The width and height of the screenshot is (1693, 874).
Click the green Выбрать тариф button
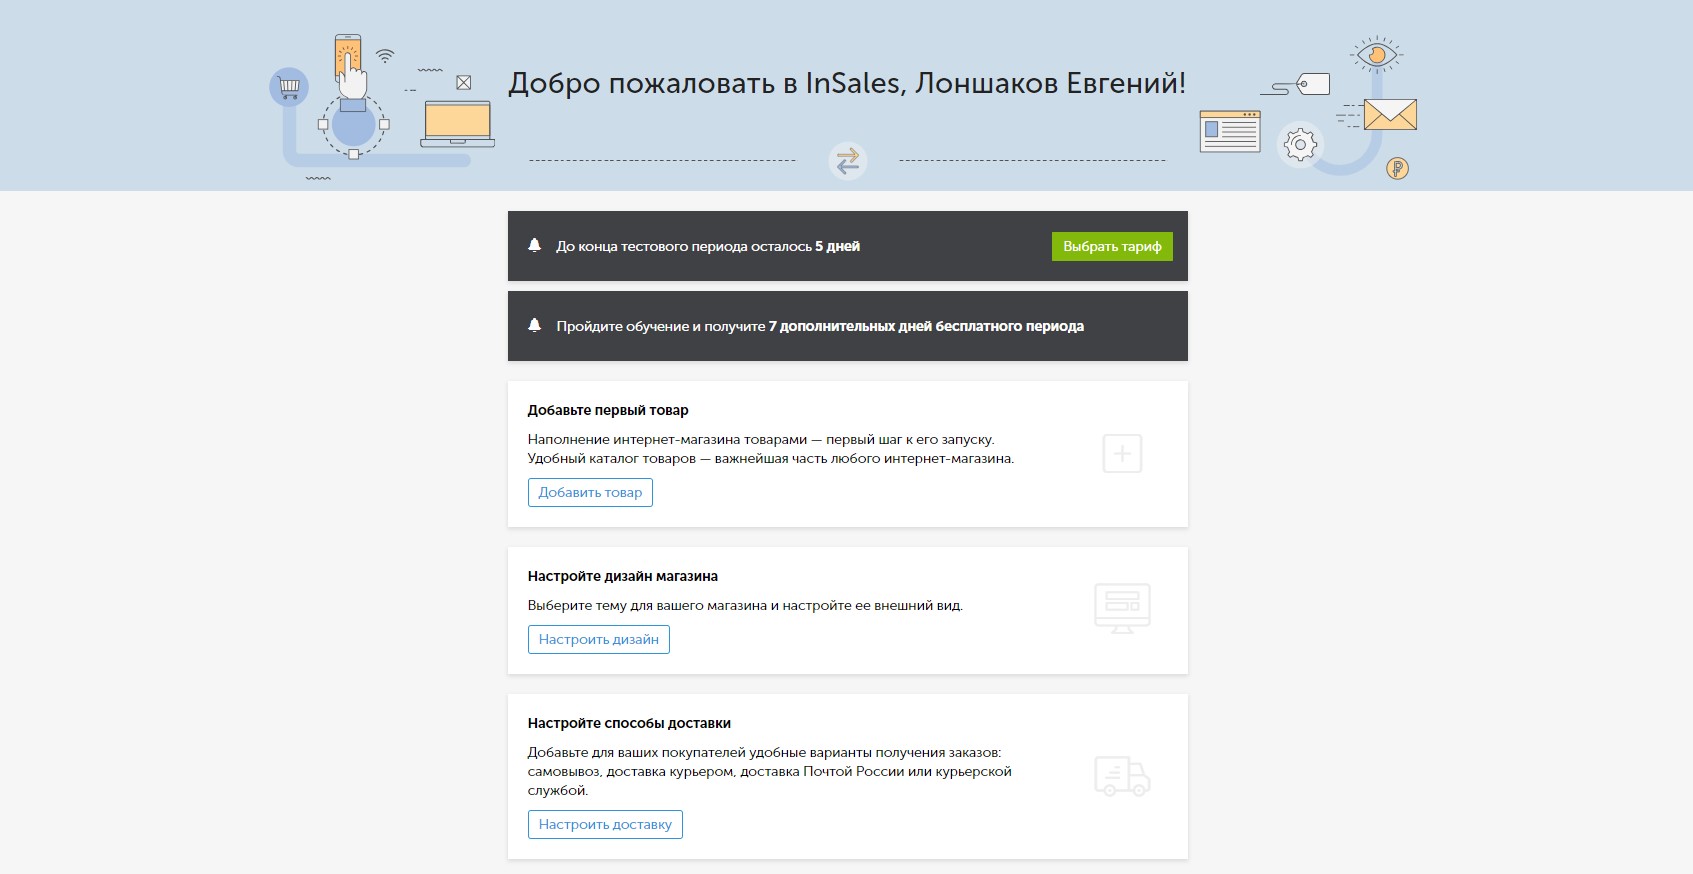coord(1112,247)
